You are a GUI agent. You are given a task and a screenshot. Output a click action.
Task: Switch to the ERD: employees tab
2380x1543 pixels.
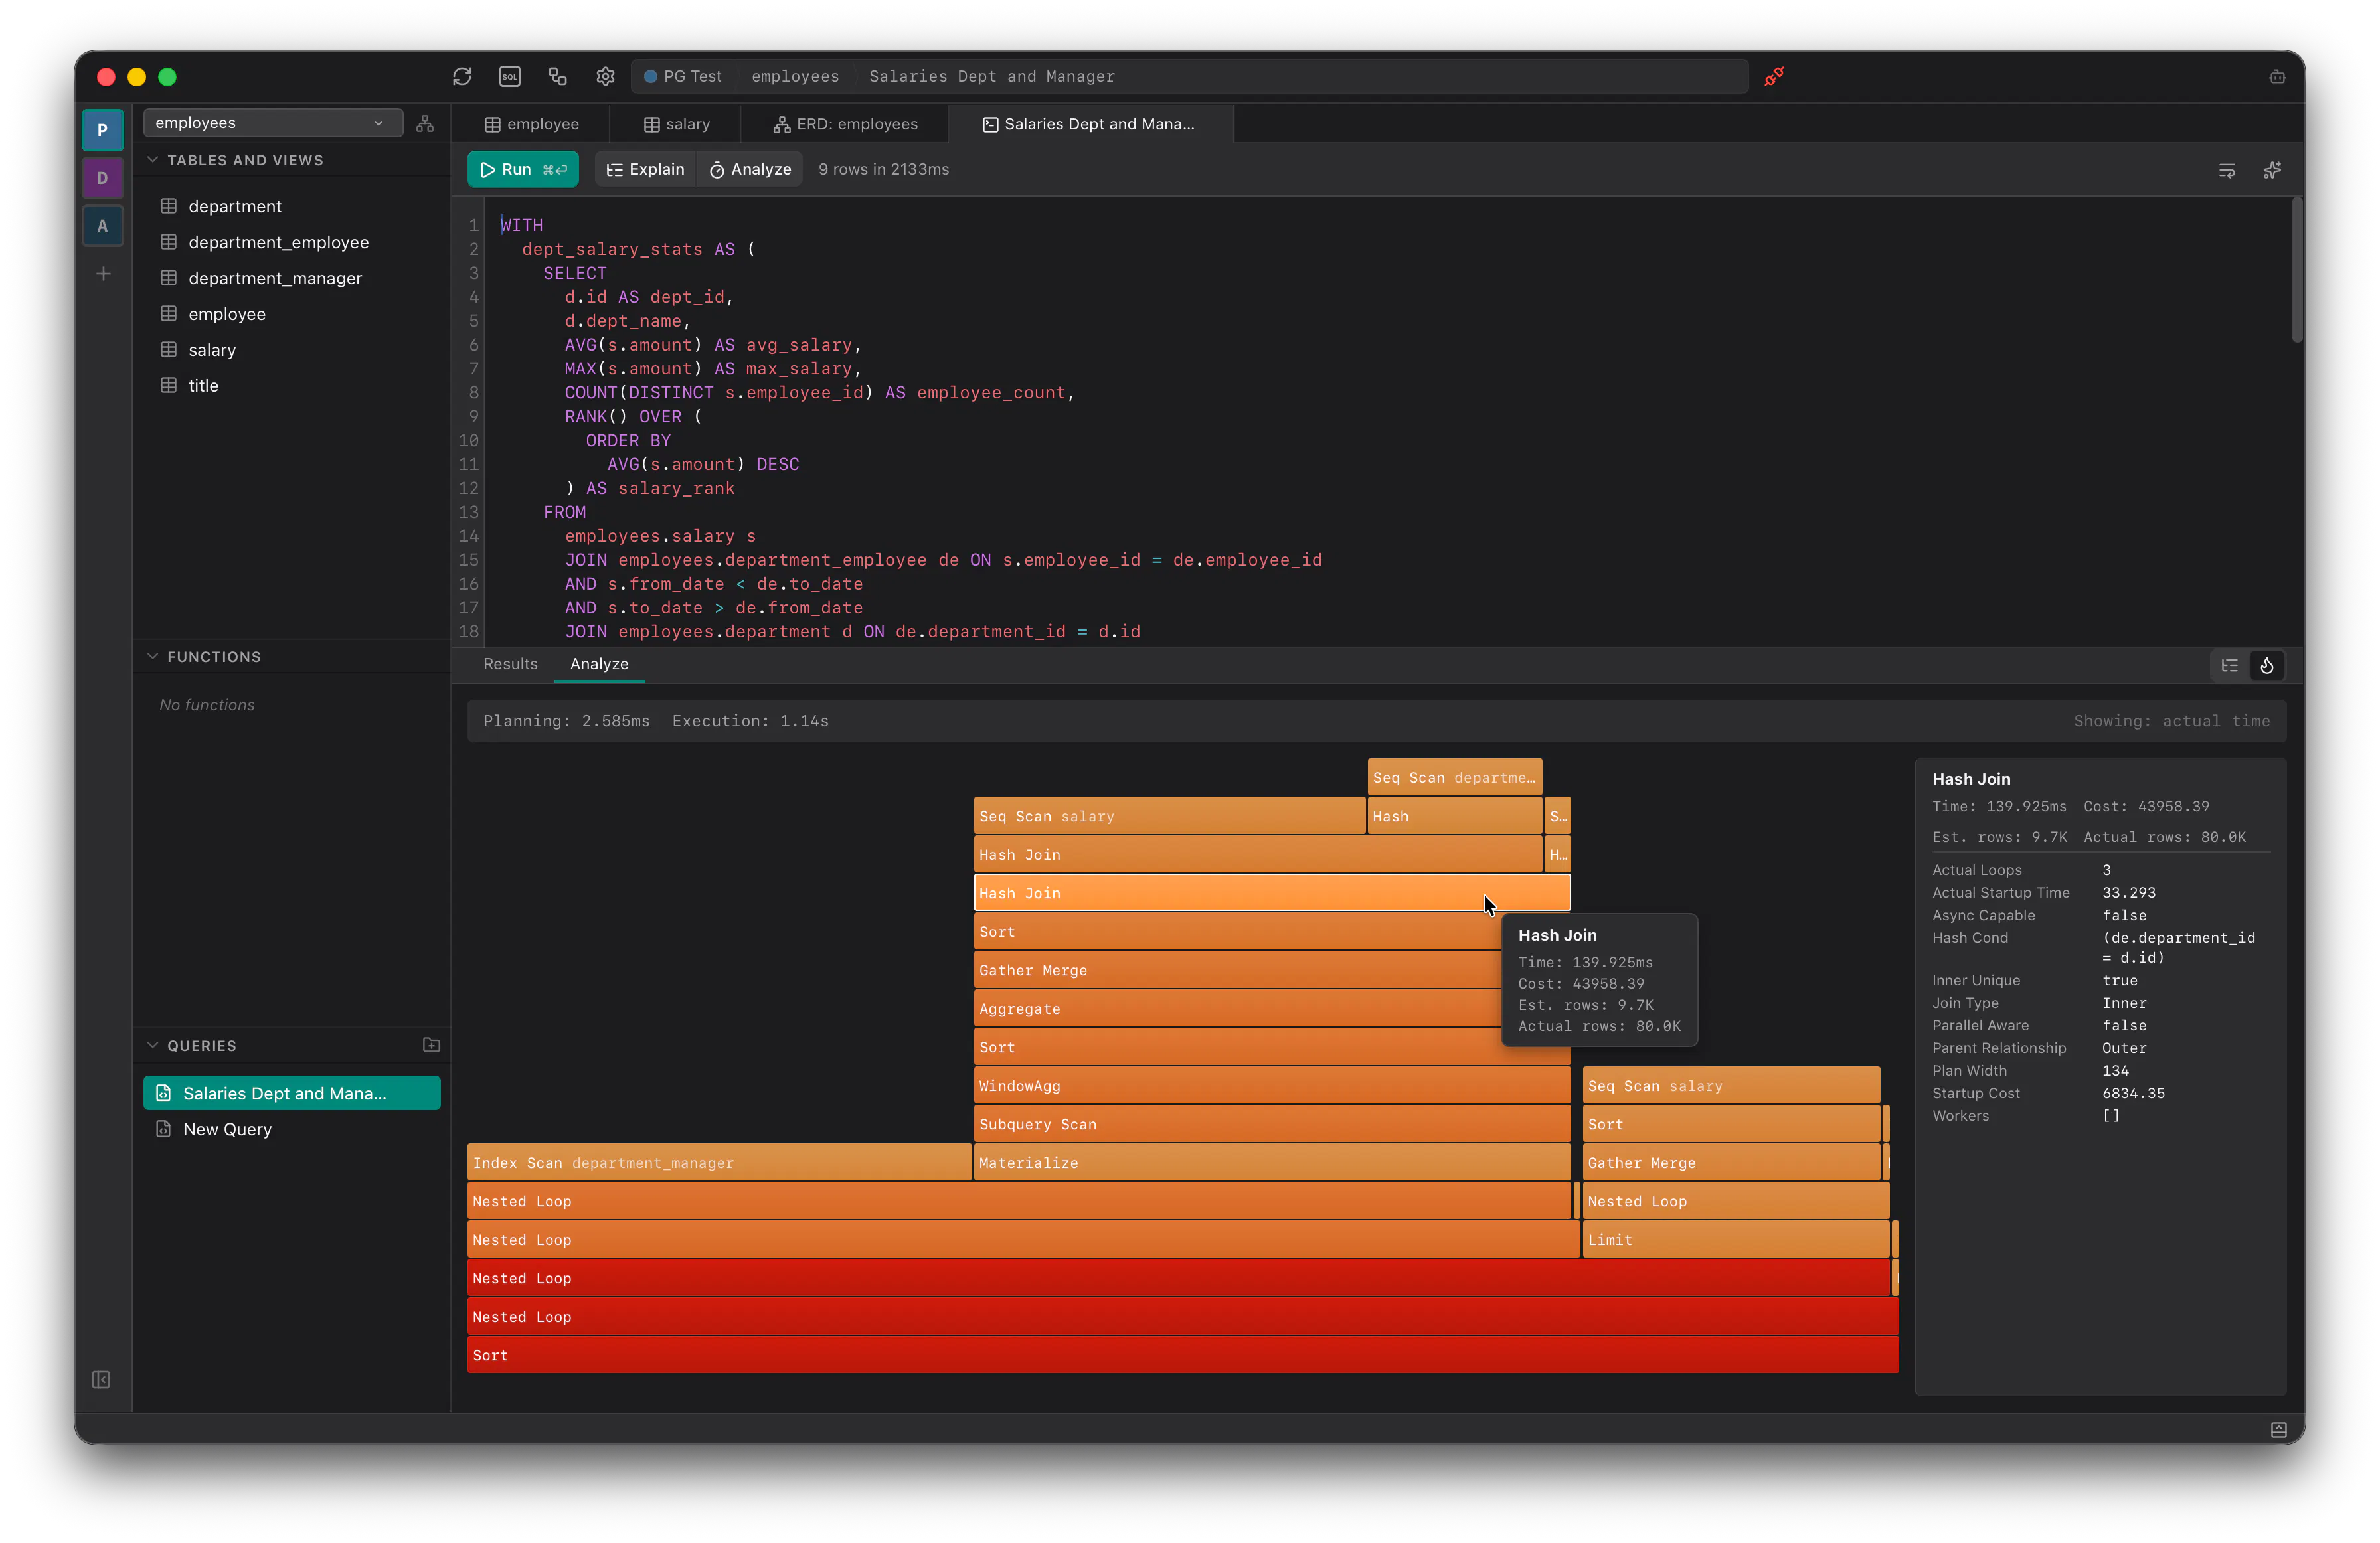845,124
